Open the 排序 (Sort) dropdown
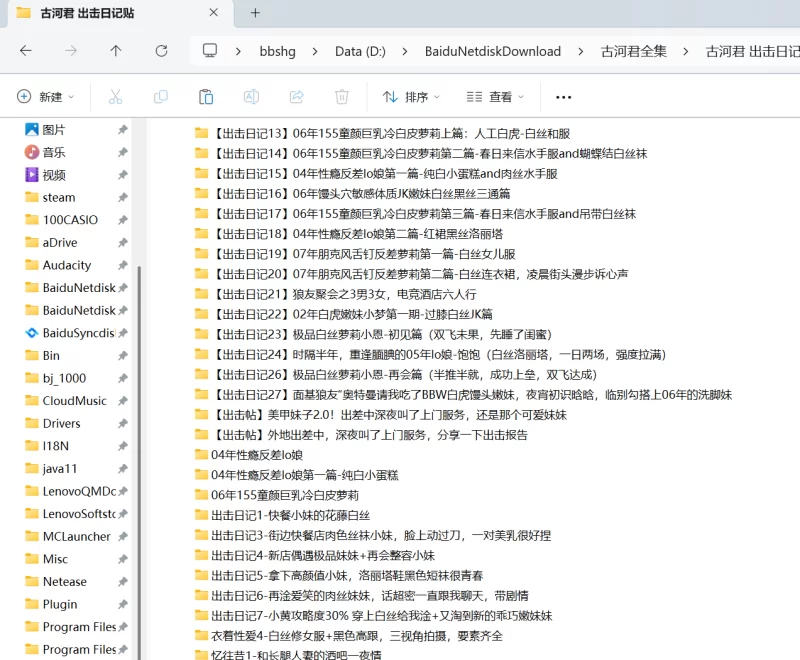 [x=411, y=97]
